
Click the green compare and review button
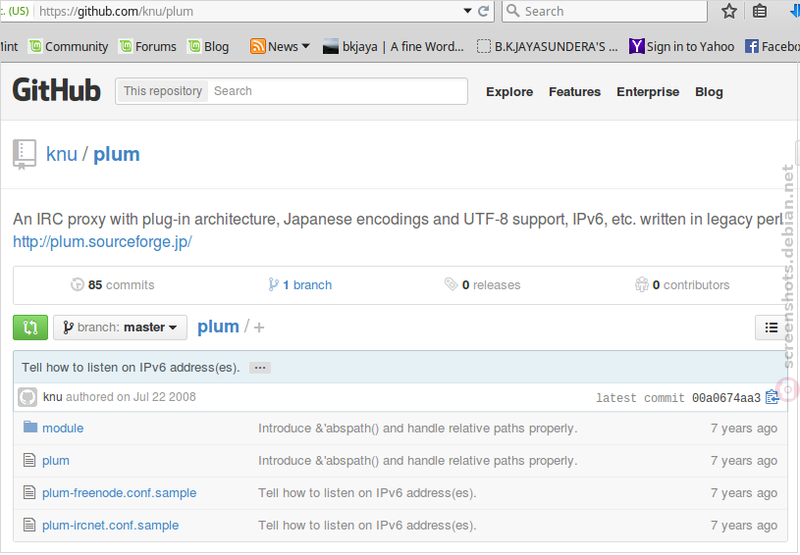click(x=30, y=327)
